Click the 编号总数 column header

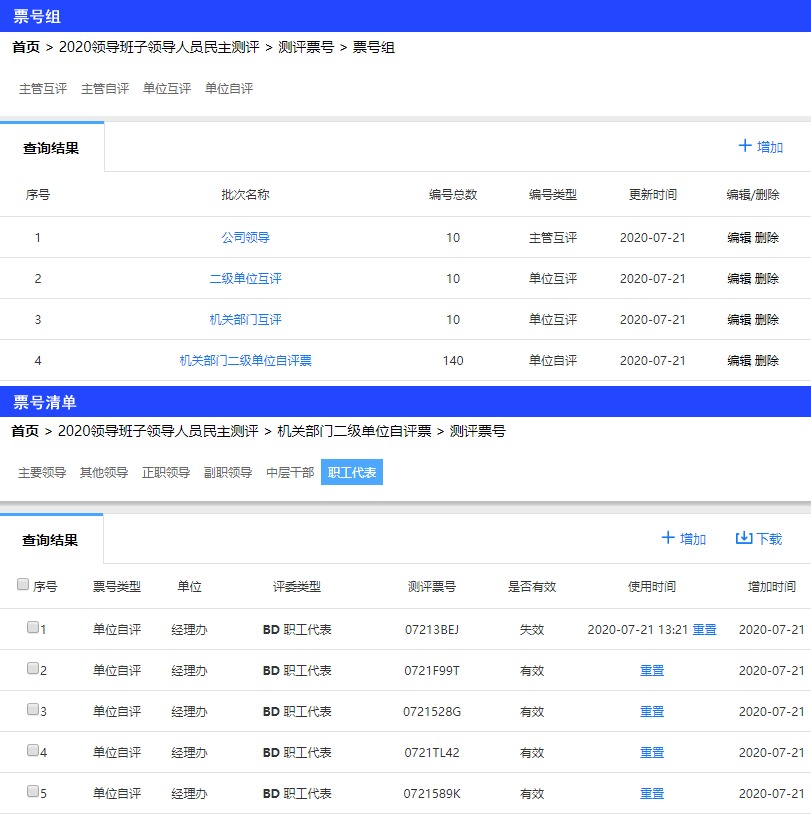click(453, 195)
